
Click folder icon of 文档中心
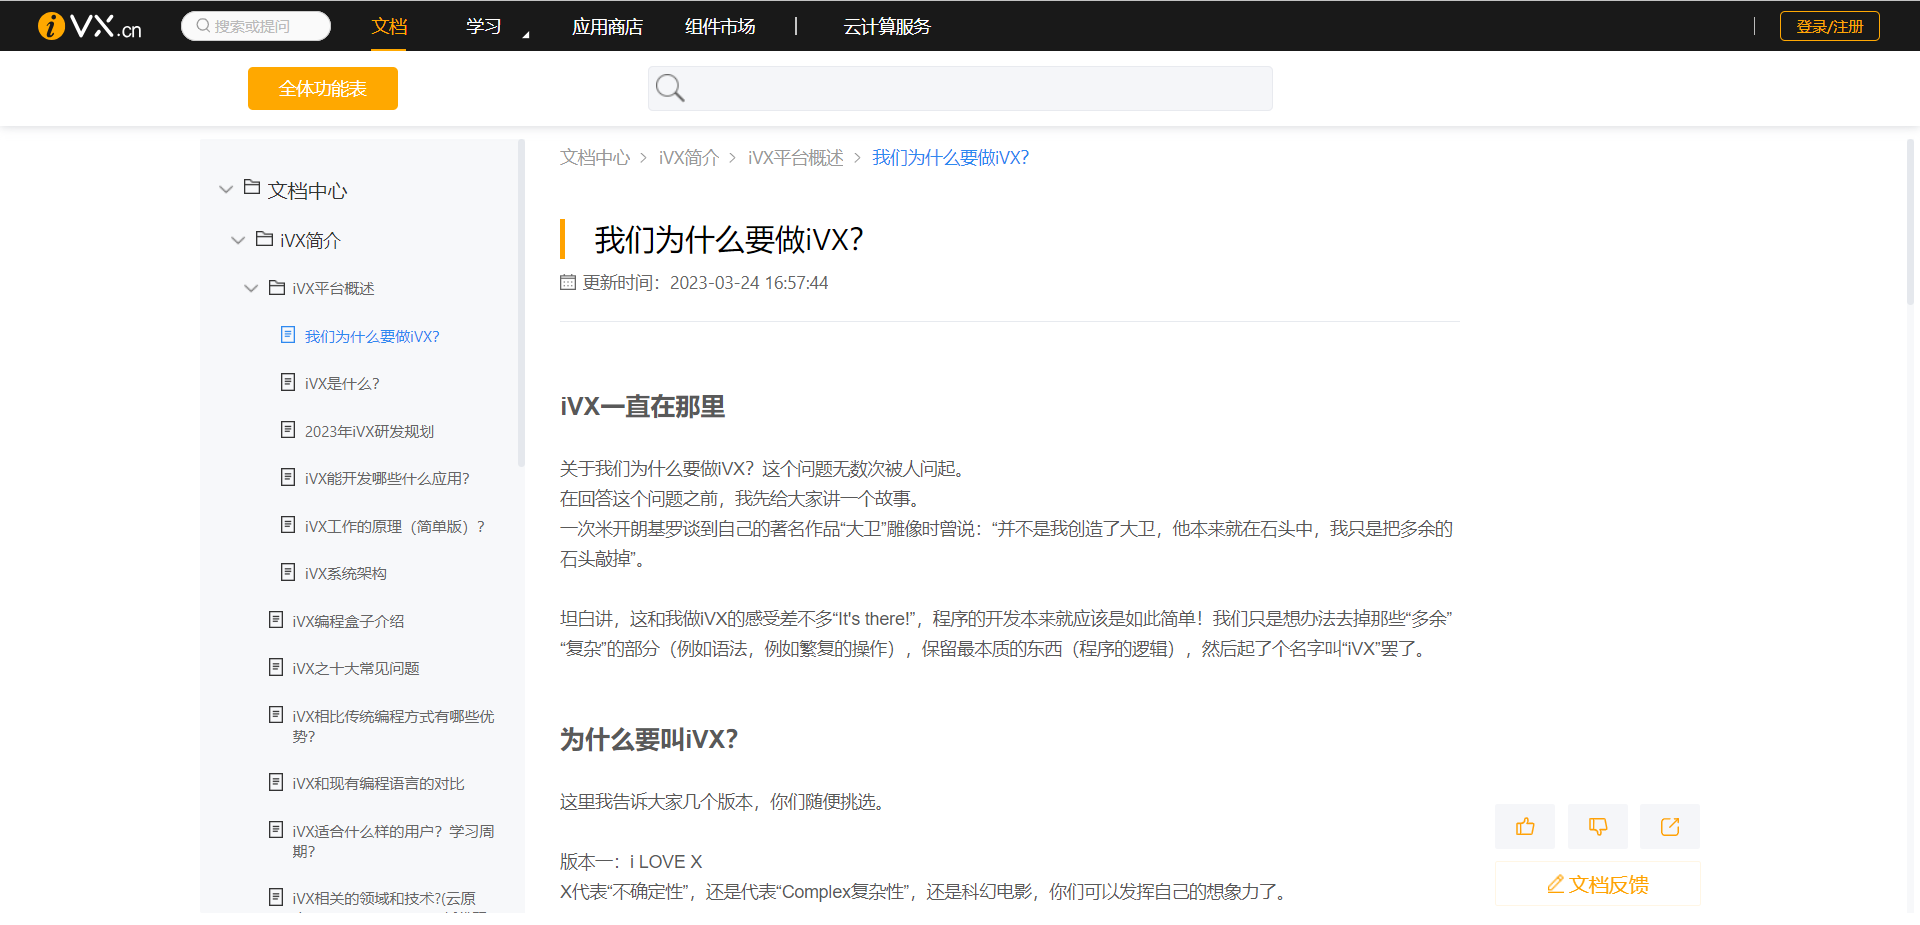click(x=252, y=188)
